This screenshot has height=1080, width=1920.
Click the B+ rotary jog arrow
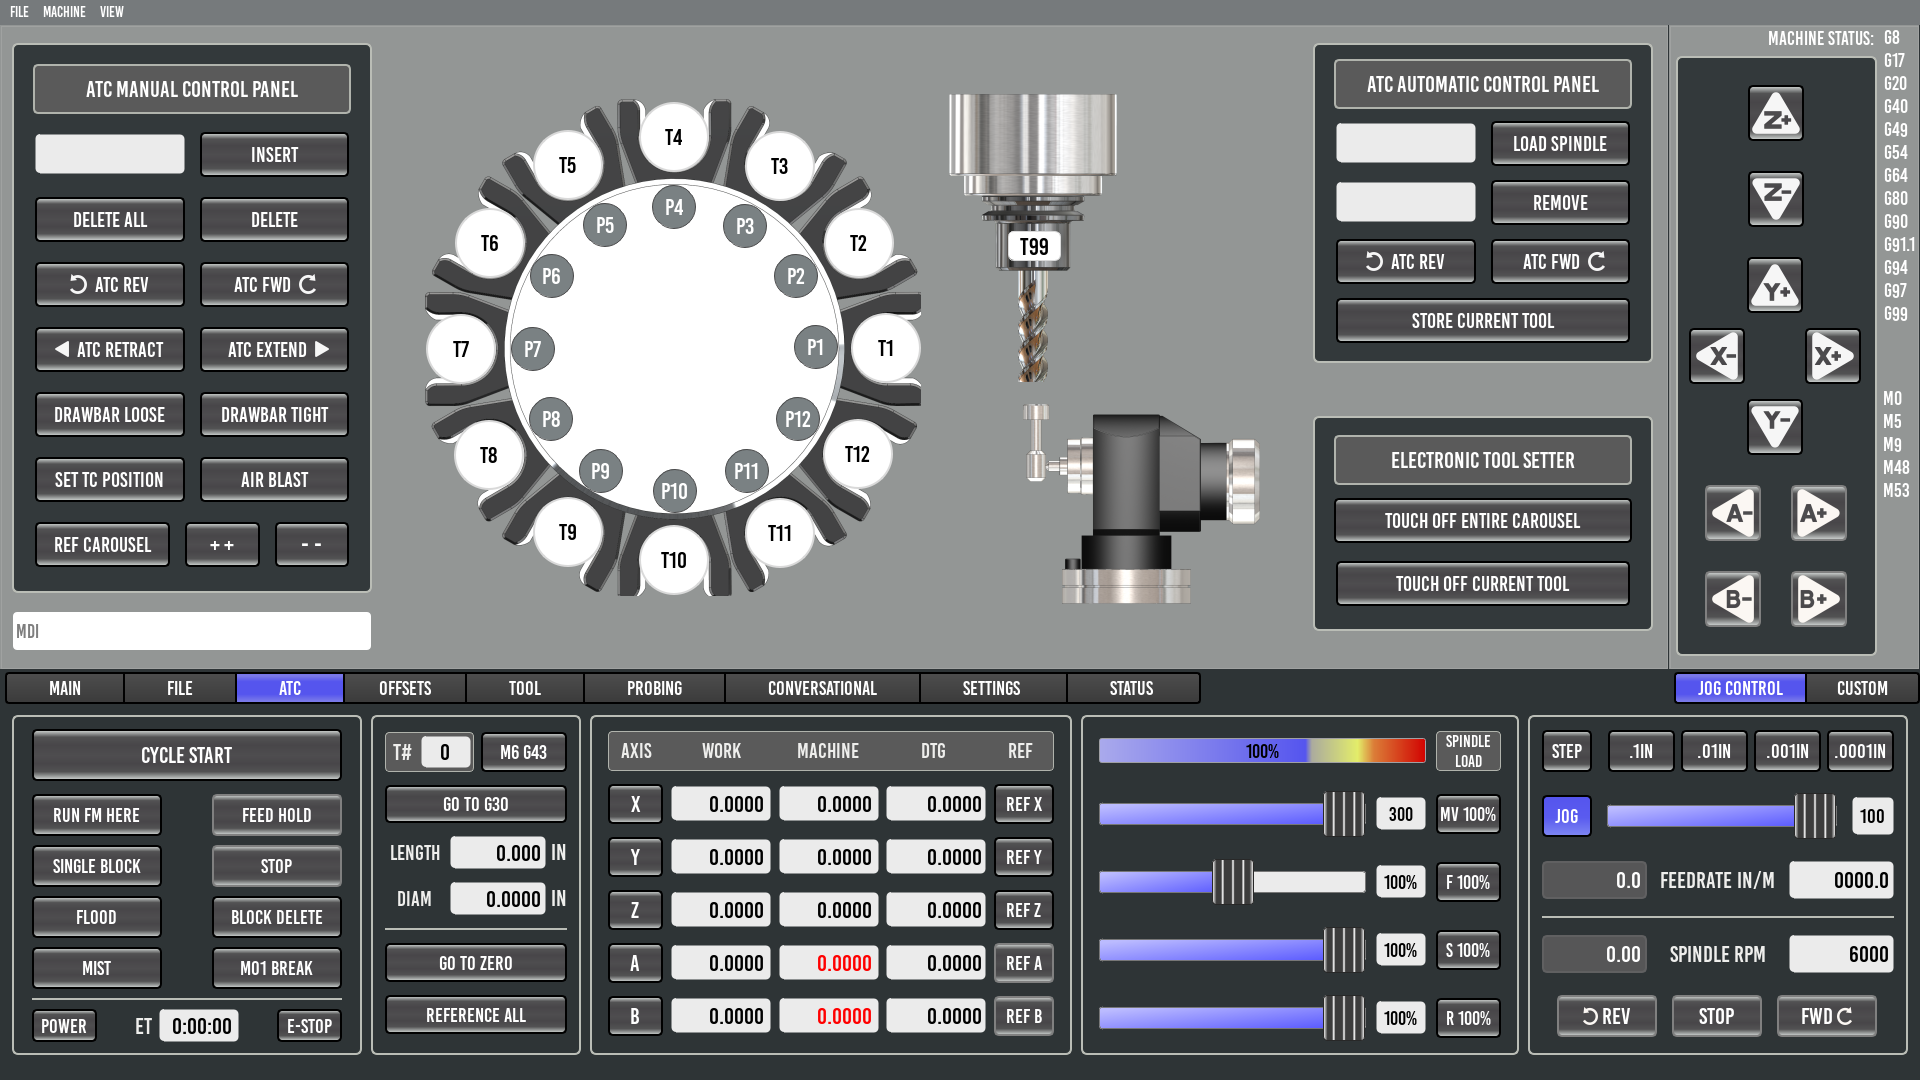tap(1818, 599)
